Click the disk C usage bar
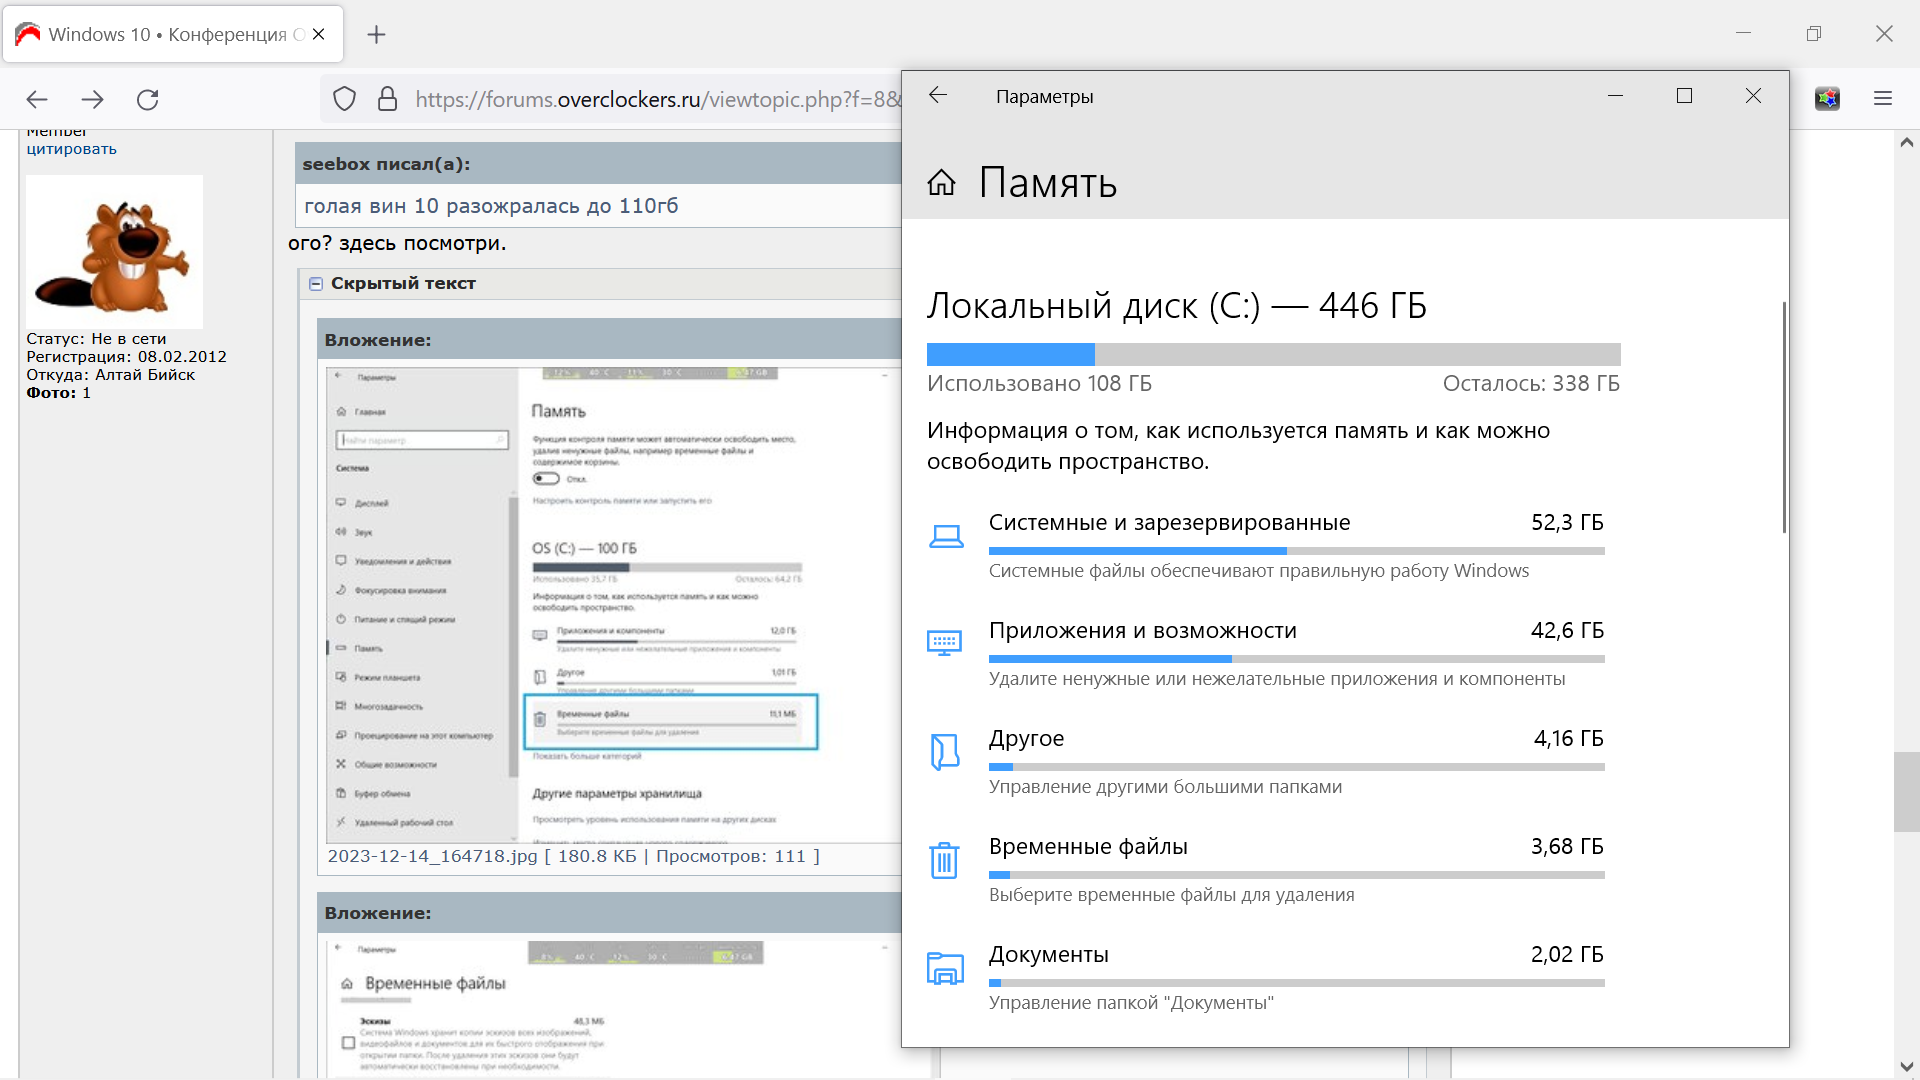Screen dimensions: 1920x1080 click(x=1273, y=354)
